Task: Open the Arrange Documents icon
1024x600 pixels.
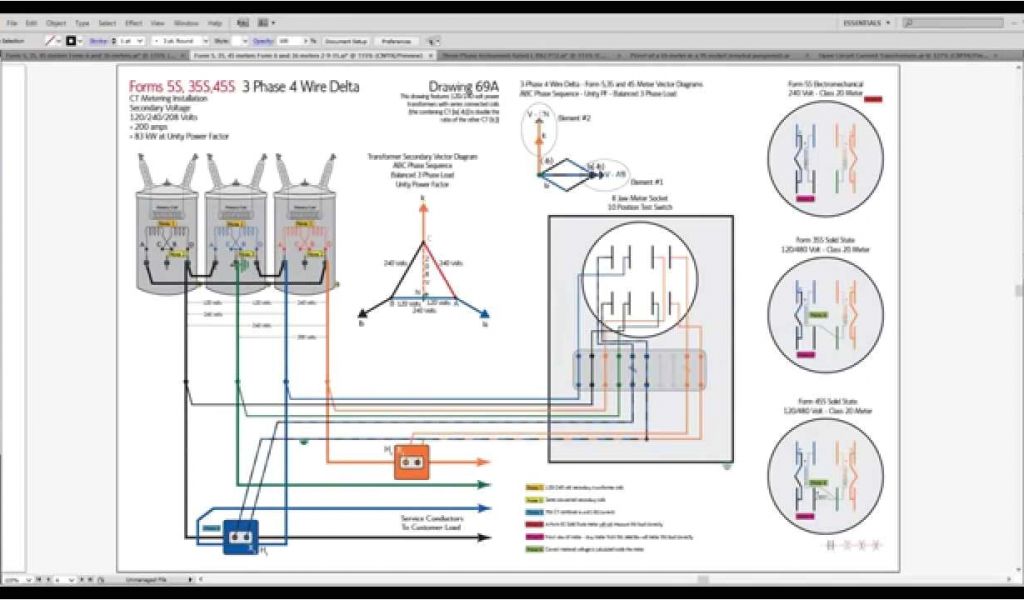Action: click(265, 22)
